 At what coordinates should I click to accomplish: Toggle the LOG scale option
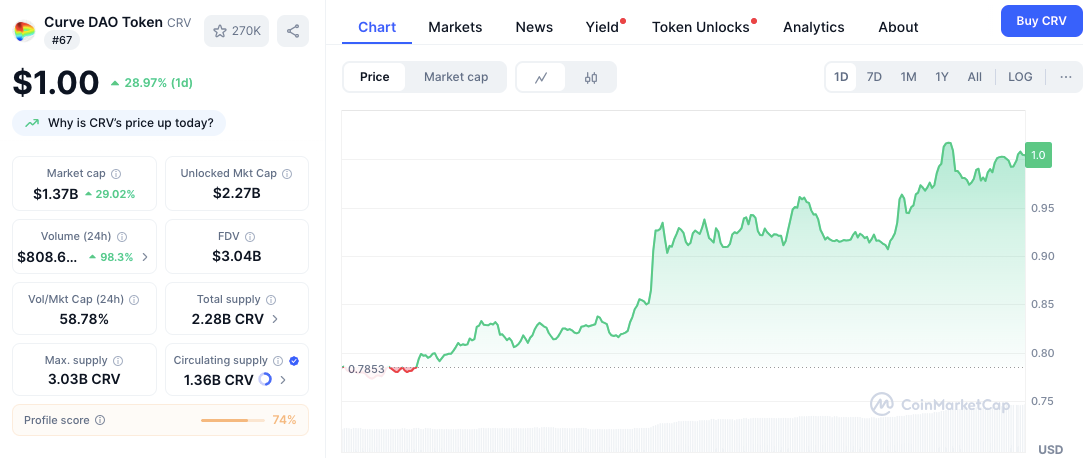(1020, 77)
